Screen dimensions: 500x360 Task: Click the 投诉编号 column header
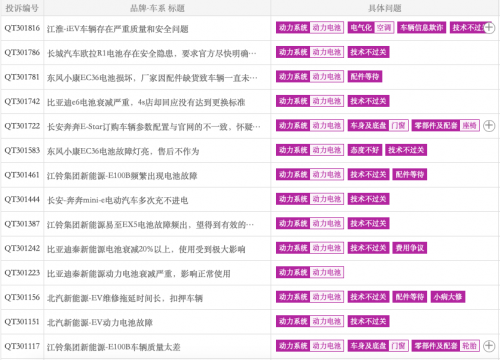(x=22, y=8)
